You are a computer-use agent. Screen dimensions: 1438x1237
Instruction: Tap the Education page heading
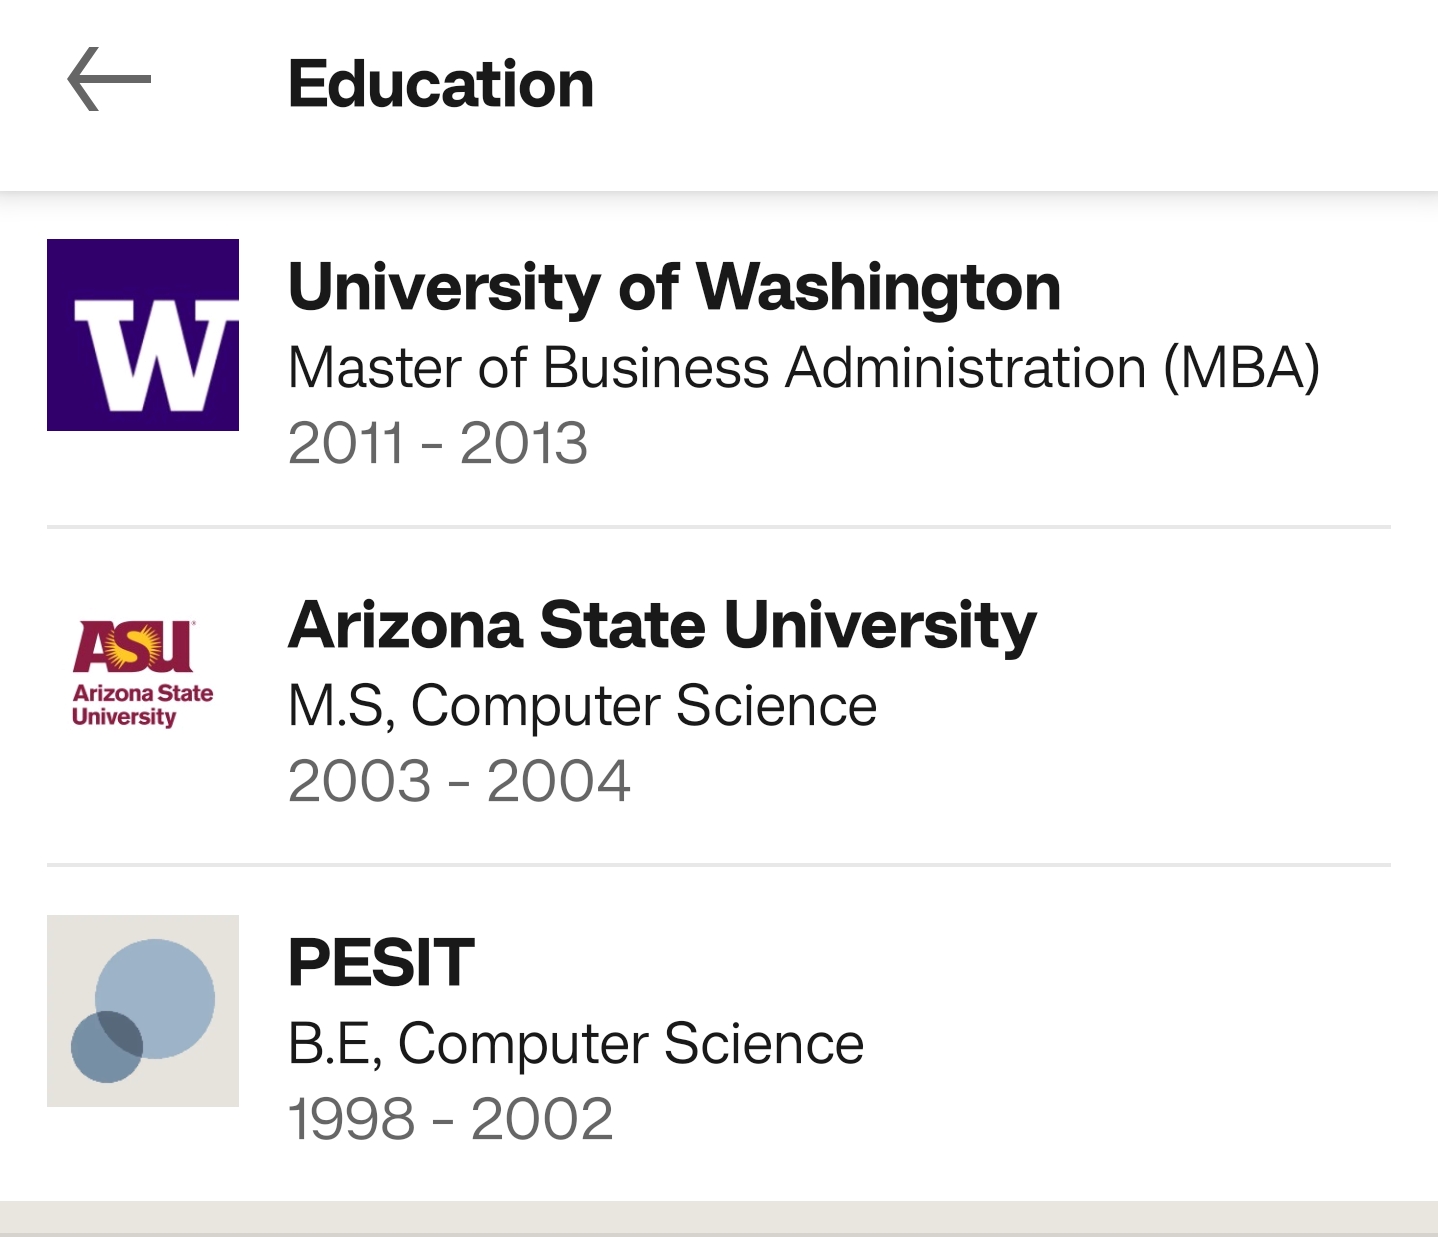coord(441,83)
